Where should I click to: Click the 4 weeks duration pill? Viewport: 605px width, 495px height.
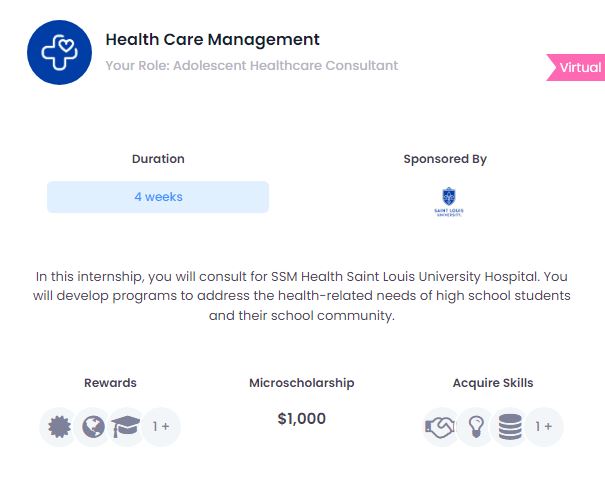tap(158, 197)
